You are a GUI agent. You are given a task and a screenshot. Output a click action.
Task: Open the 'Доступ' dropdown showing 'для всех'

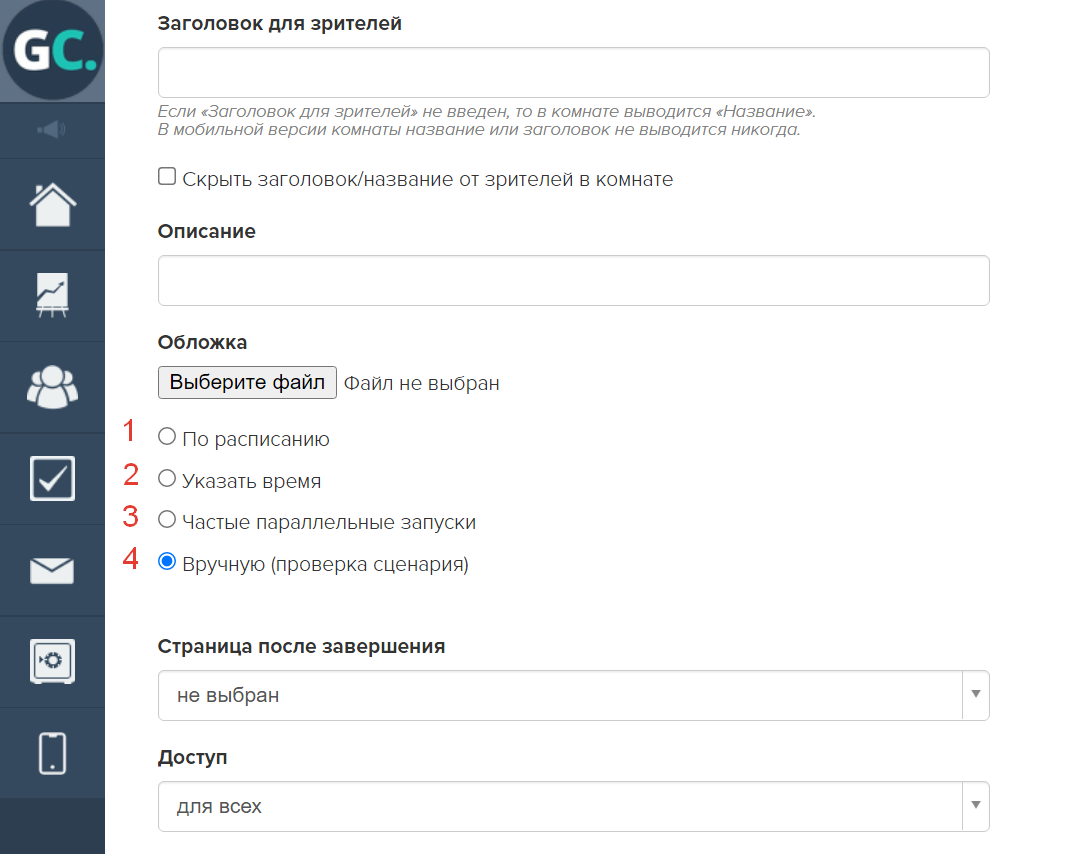pos(573,806)
